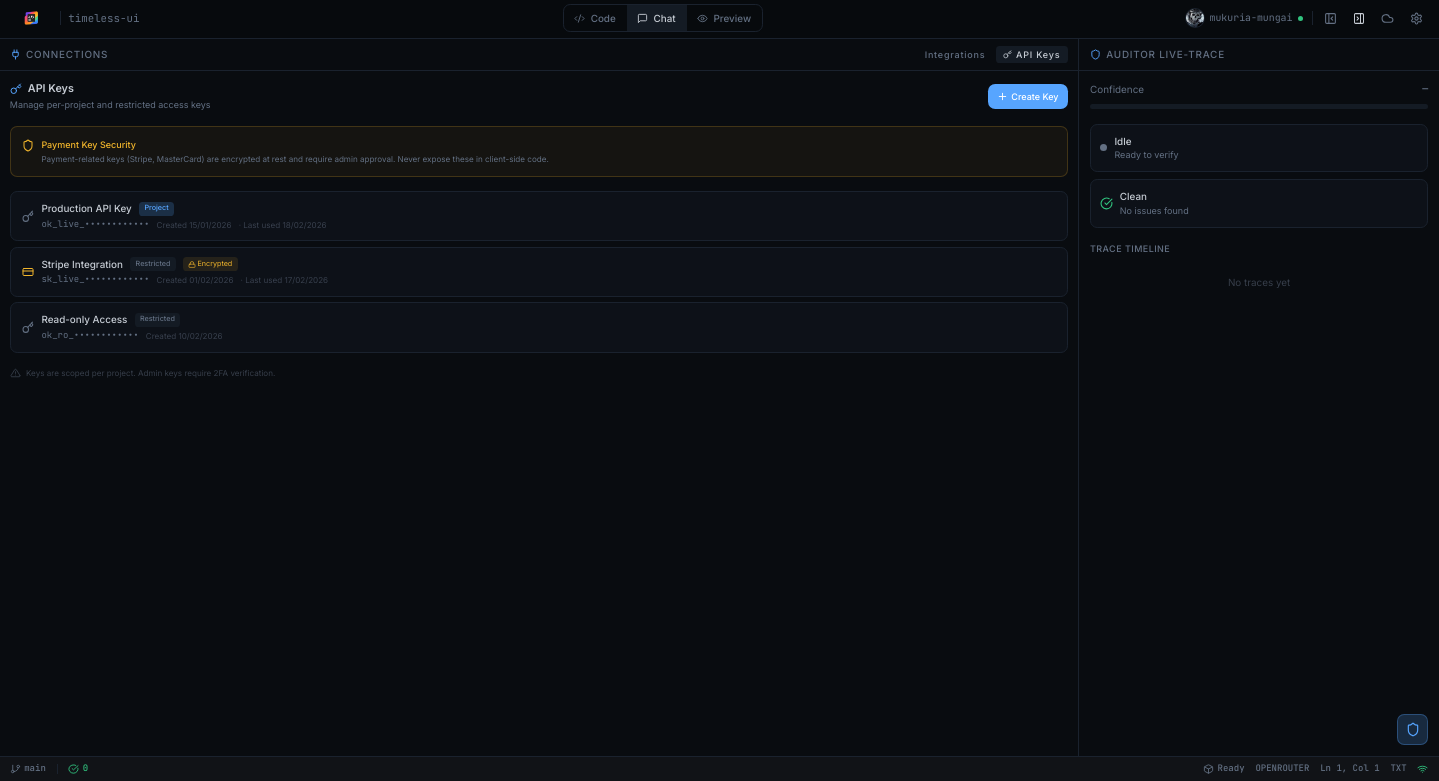This screenshot has width=1439, height=781.
Task: Switch to Integrations view
Action: pyautogui.click(x=954, y=55)
